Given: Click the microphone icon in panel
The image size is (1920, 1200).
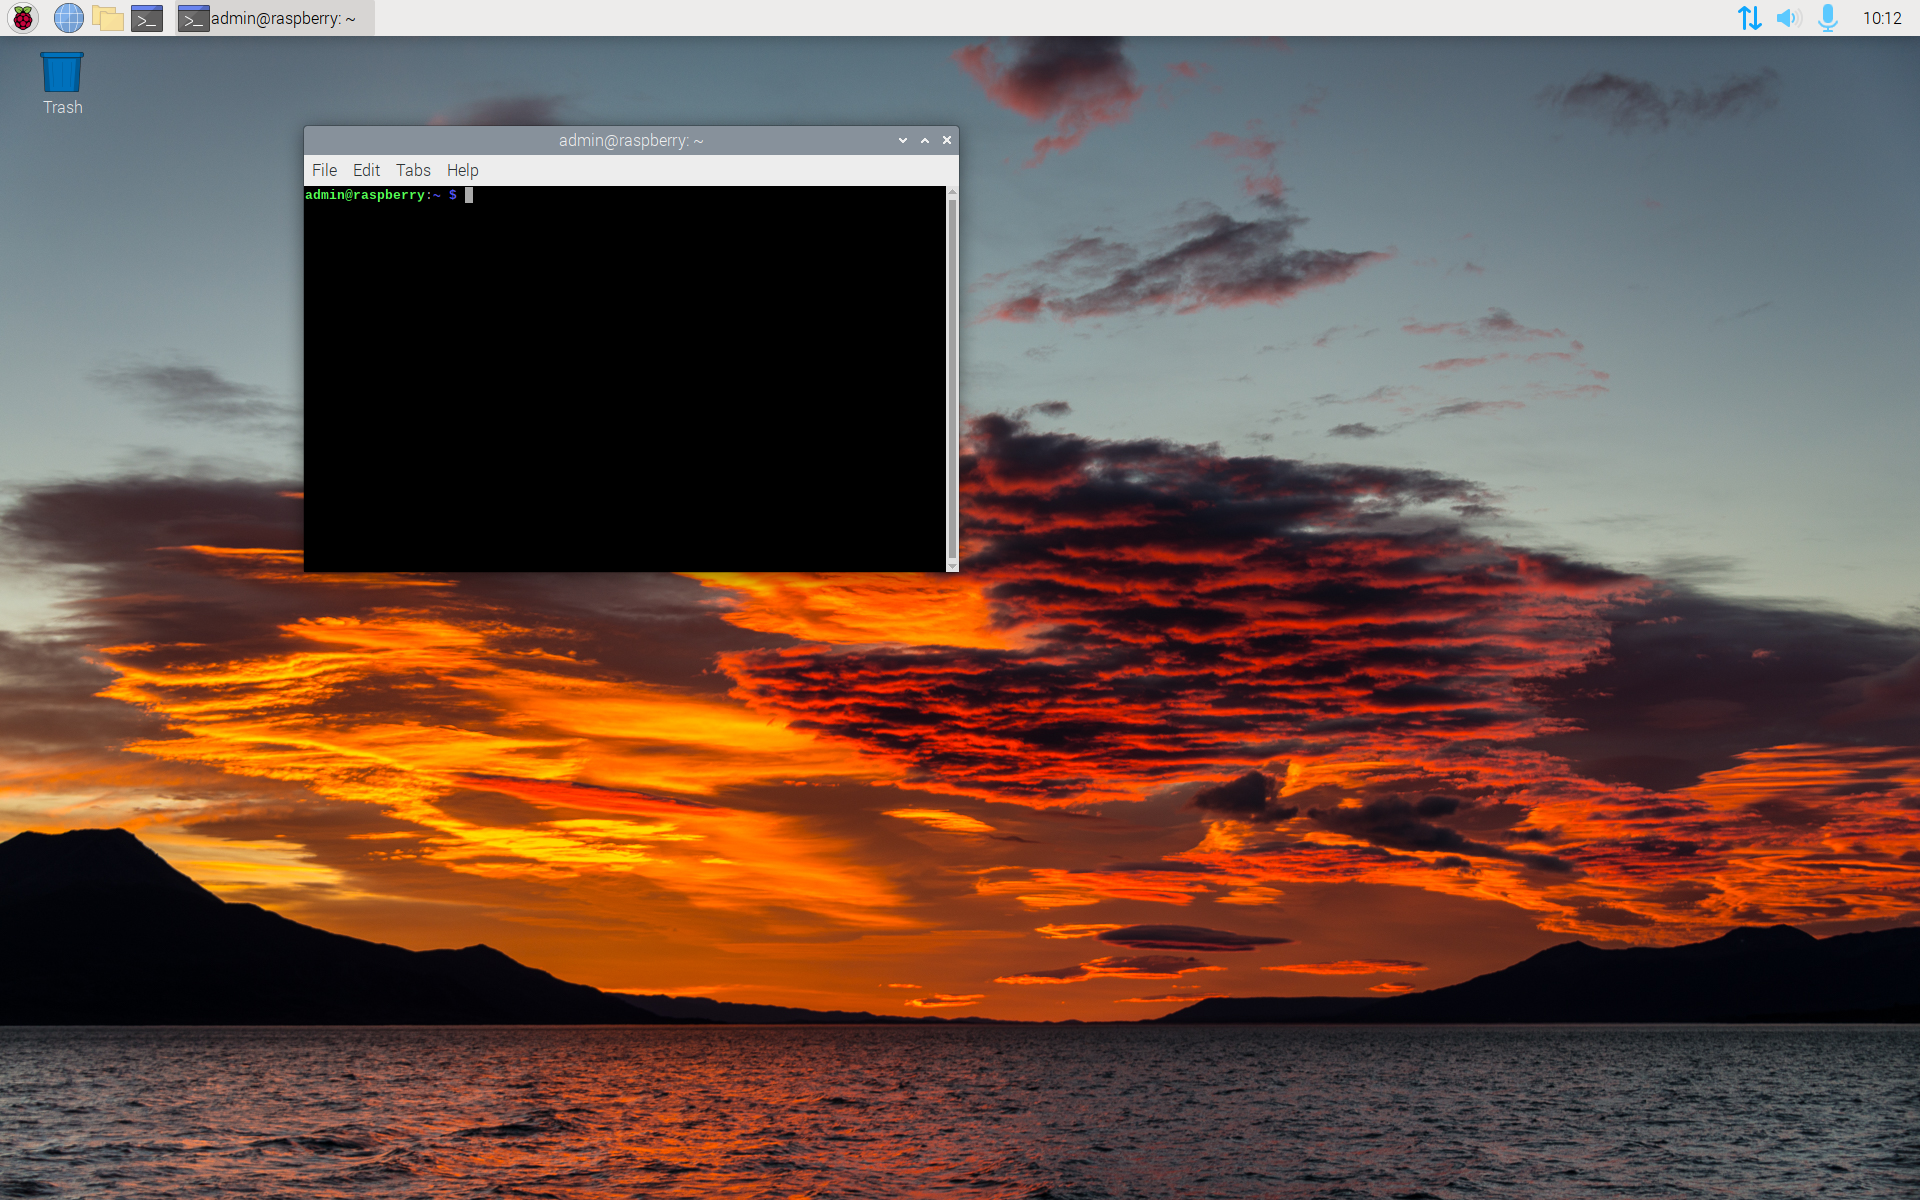Looking at the screenshot, I should tap(1828, 18).
